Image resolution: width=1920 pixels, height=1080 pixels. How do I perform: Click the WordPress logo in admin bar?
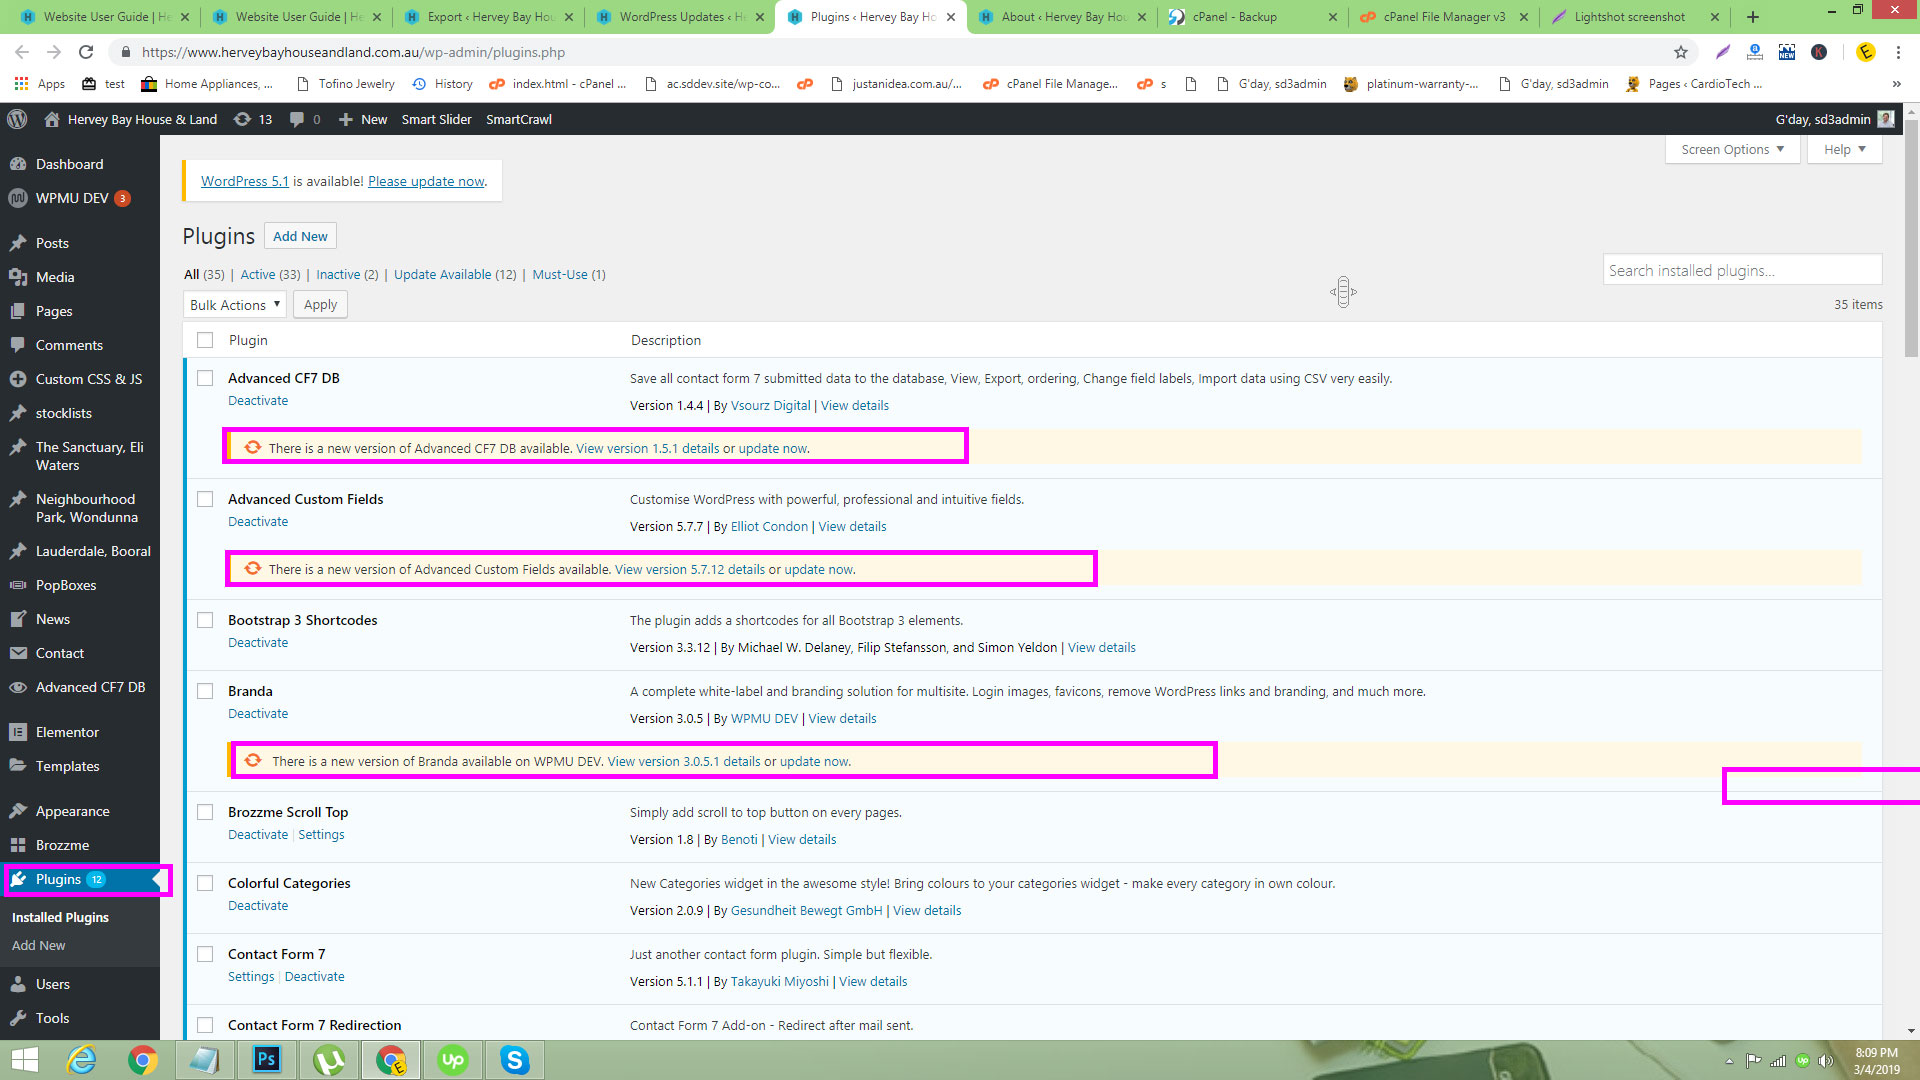17,119
